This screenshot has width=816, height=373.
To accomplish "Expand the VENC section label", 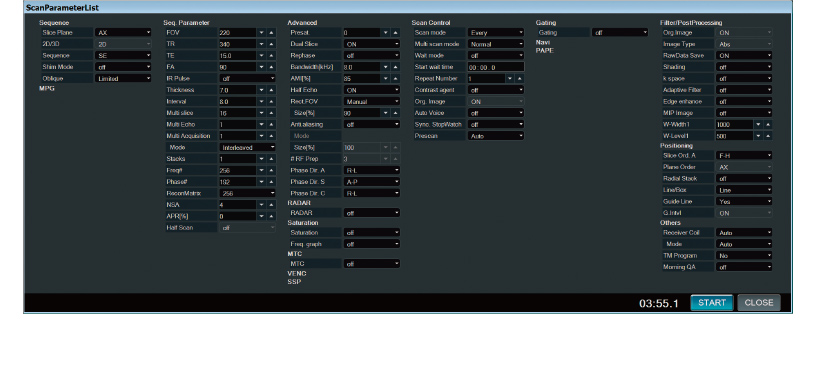I will [297, 273].
